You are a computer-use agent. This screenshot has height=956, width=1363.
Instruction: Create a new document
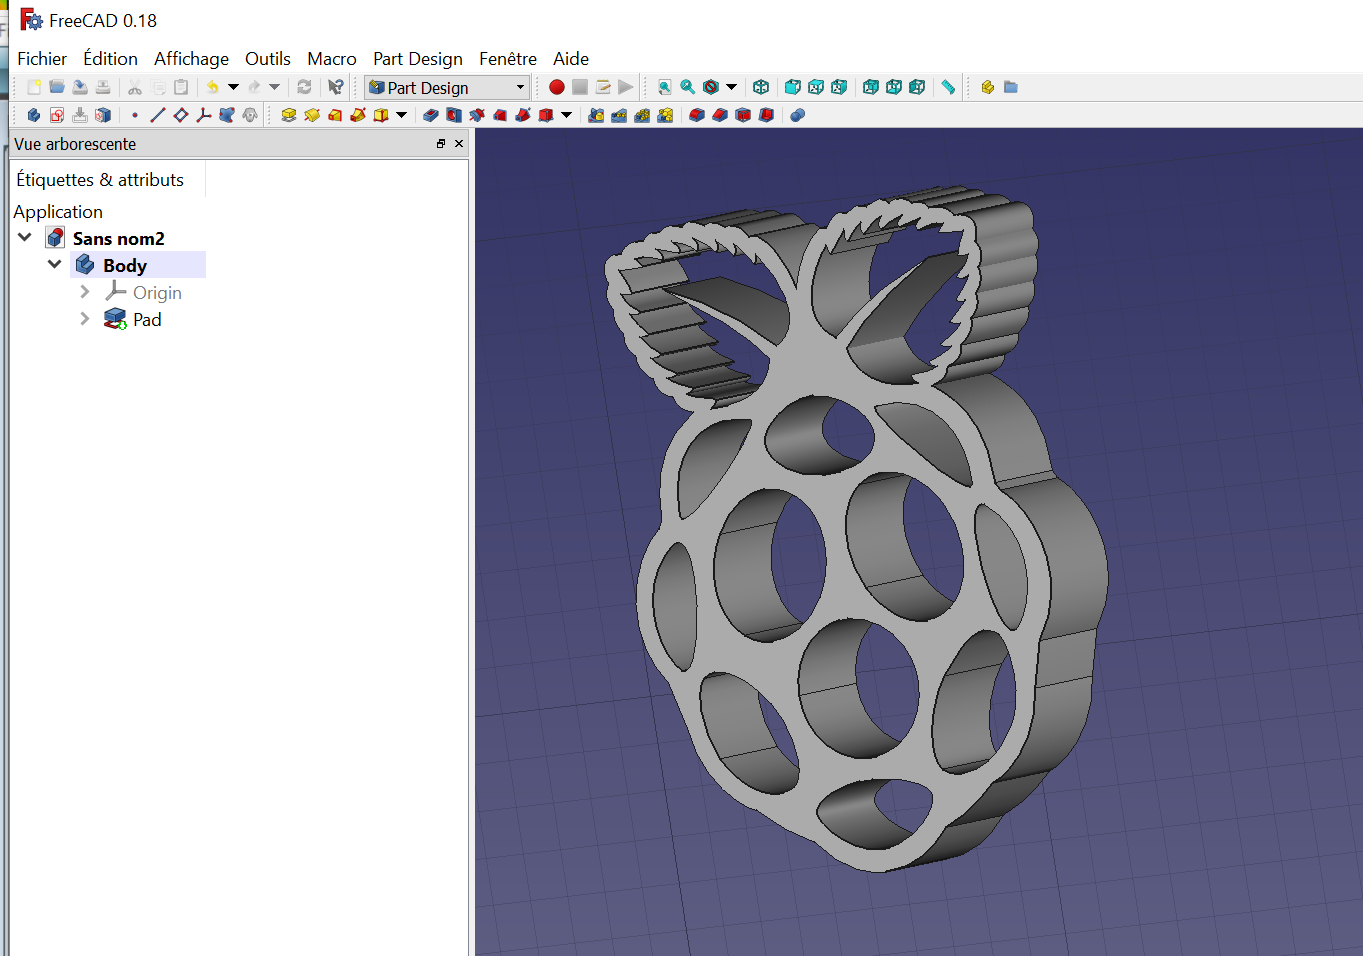tap(34, 87)
